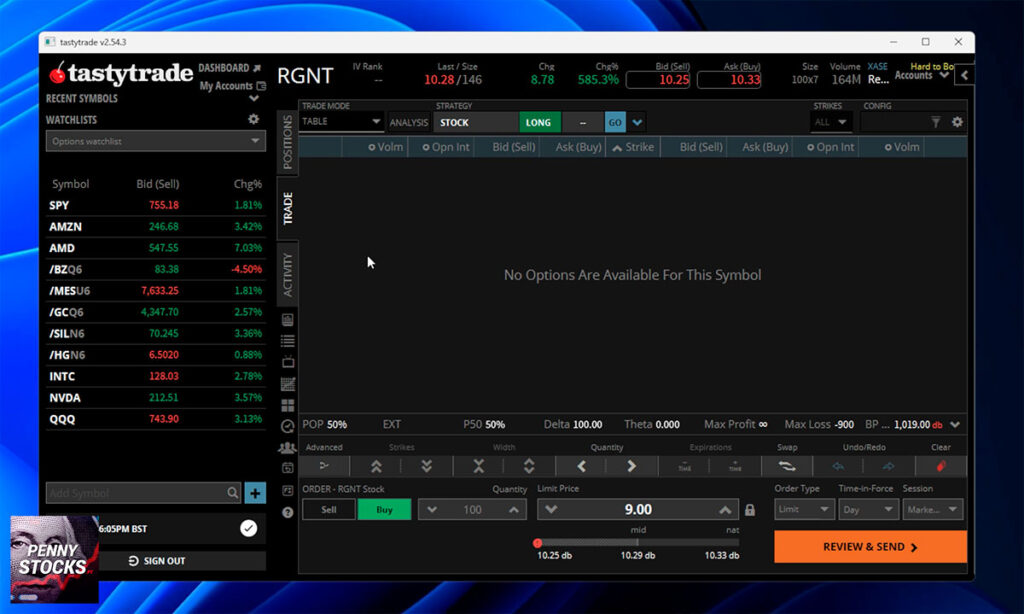
Task: Open the DASHBOARD link
Action: tap(229, 68)
